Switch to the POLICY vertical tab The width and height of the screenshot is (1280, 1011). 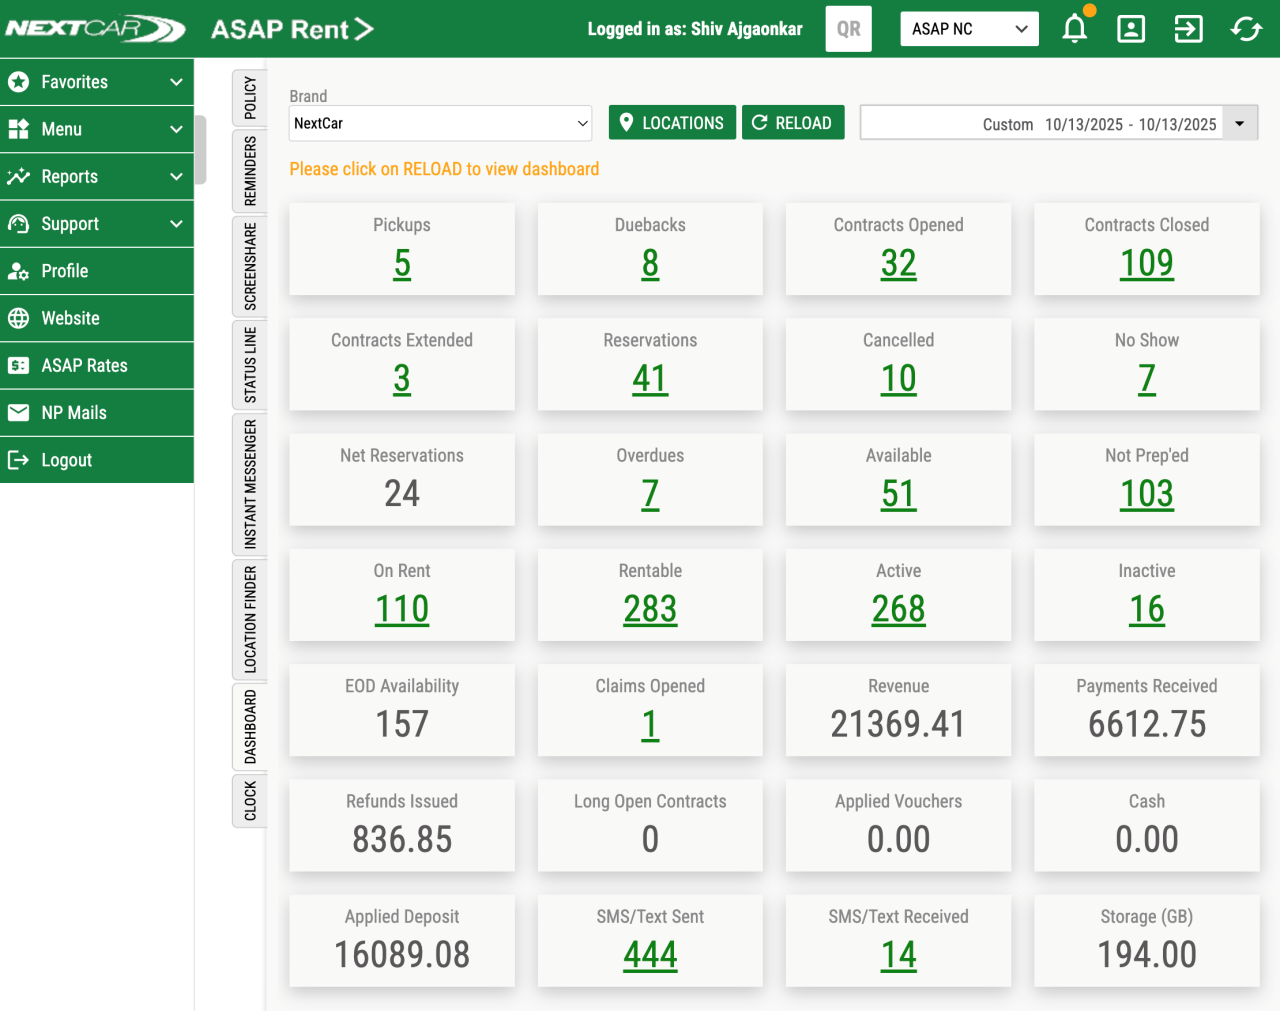click(x=250, y=97)
